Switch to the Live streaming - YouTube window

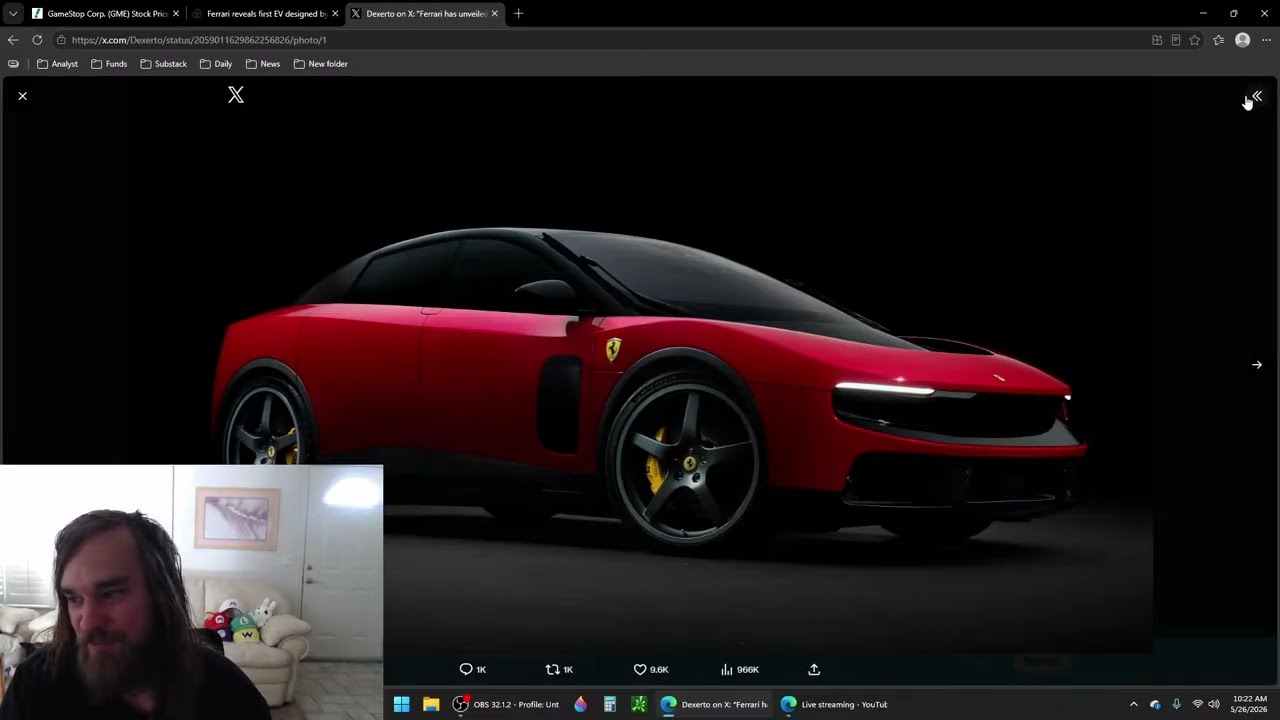(x=834, y=704)
